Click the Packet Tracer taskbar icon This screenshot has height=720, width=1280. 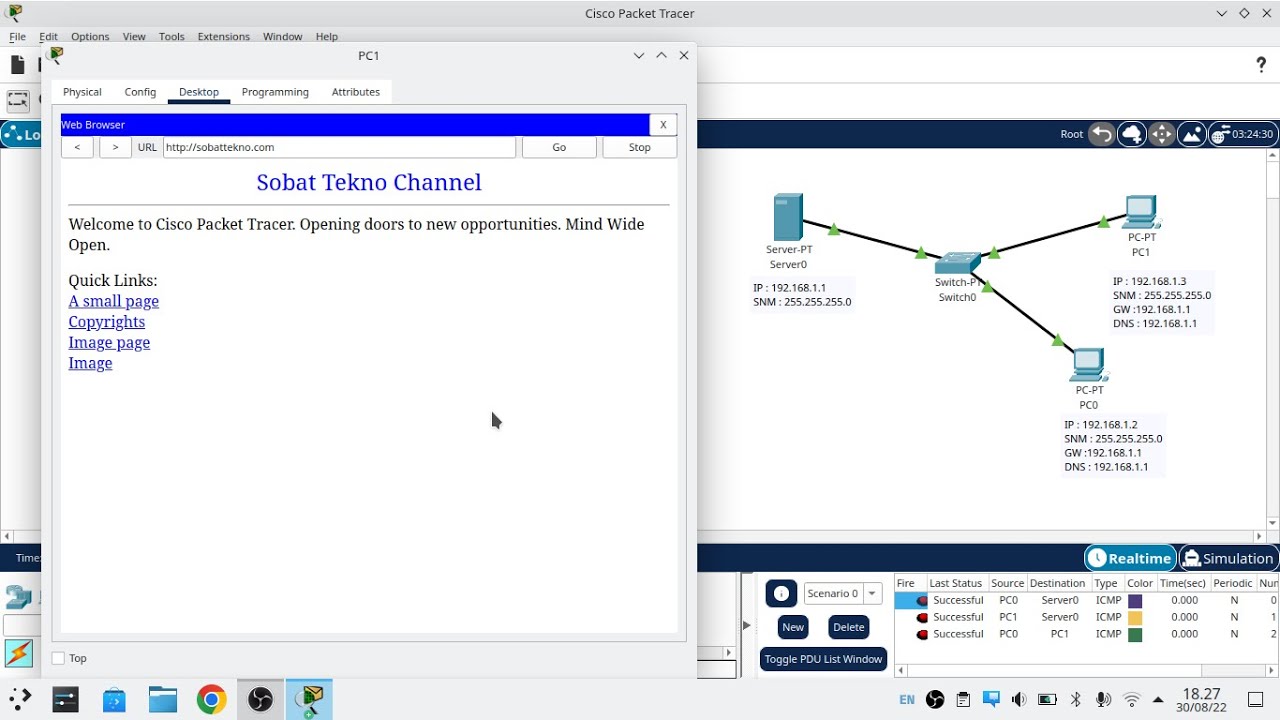(x=310, y=699)
